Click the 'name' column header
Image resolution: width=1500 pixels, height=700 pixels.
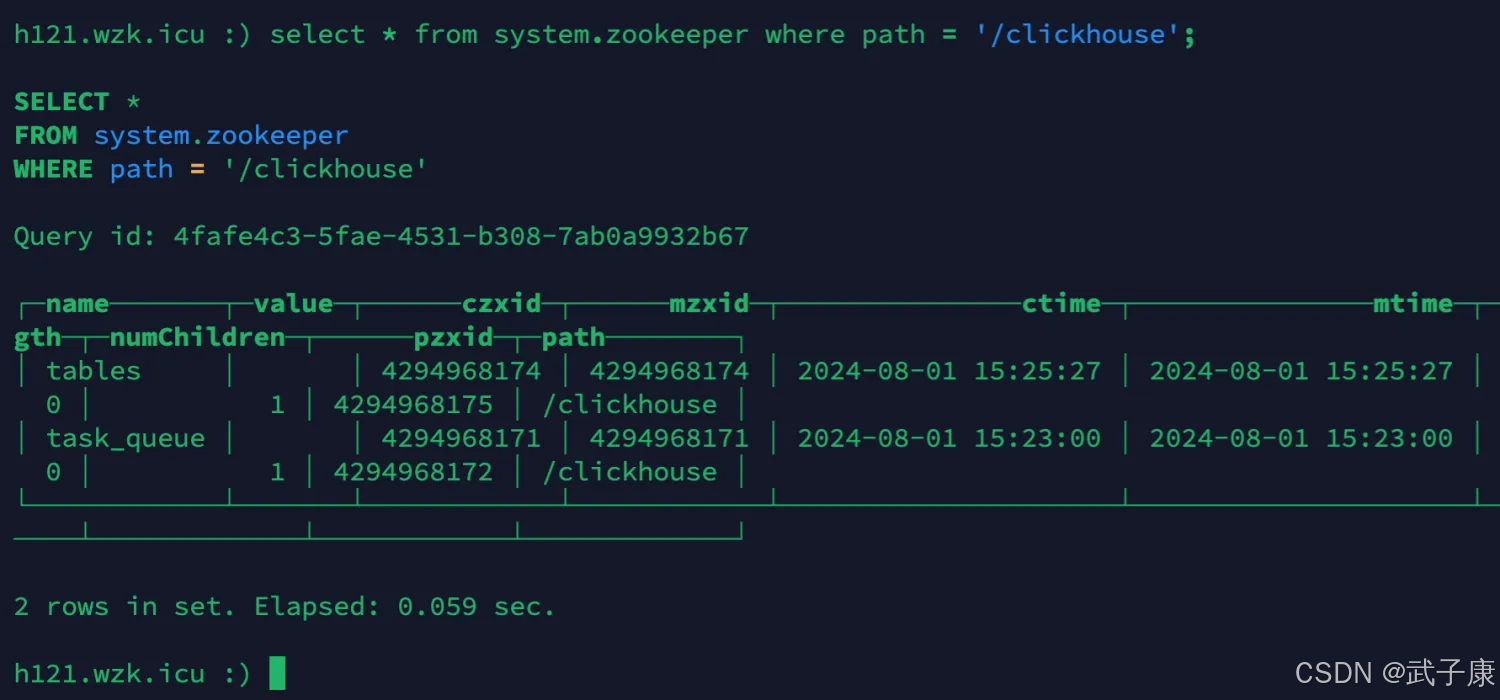77,303
